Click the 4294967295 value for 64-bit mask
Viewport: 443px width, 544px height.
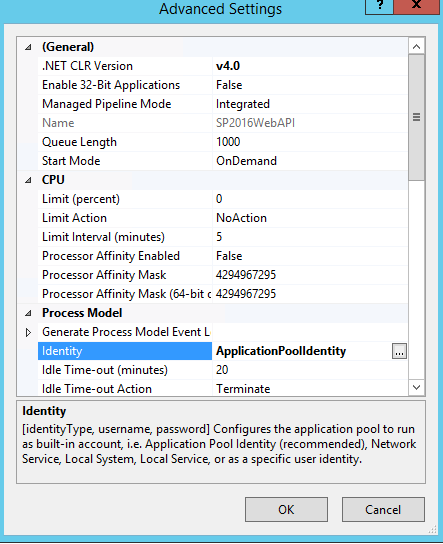246,294
